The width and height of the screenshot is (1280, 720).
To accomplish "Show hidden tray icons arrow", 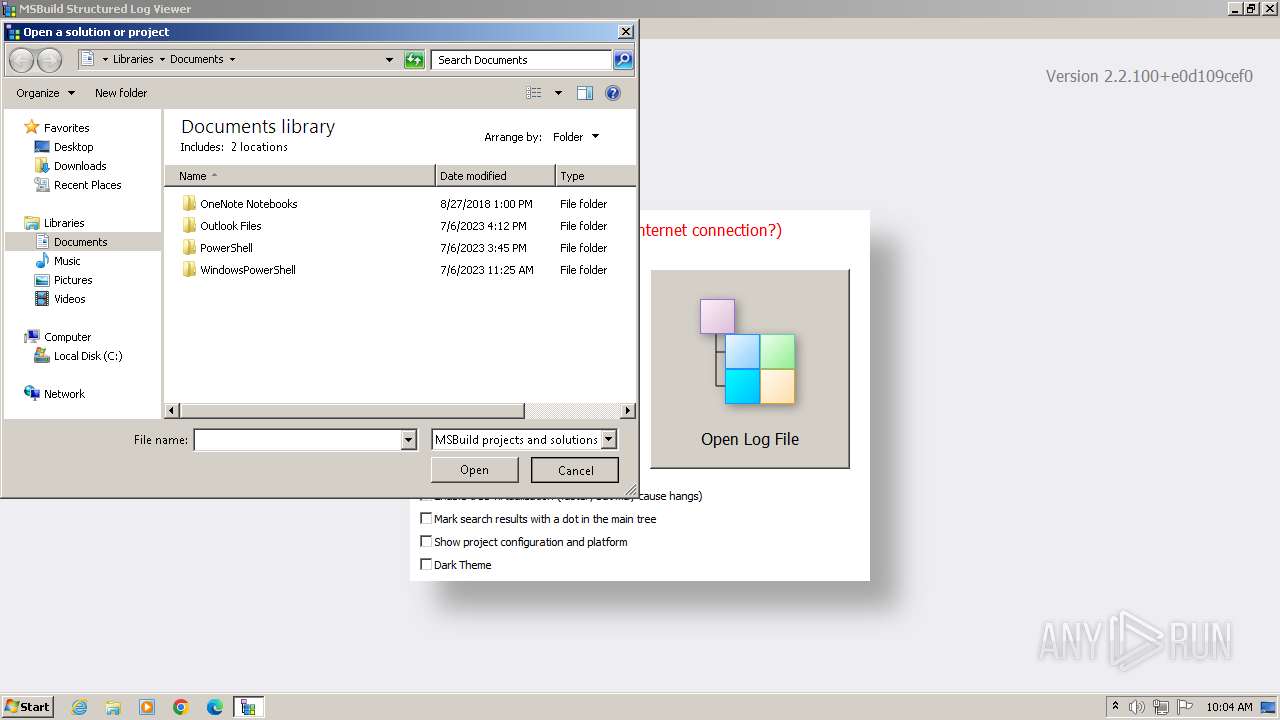I will [1116, 707].
